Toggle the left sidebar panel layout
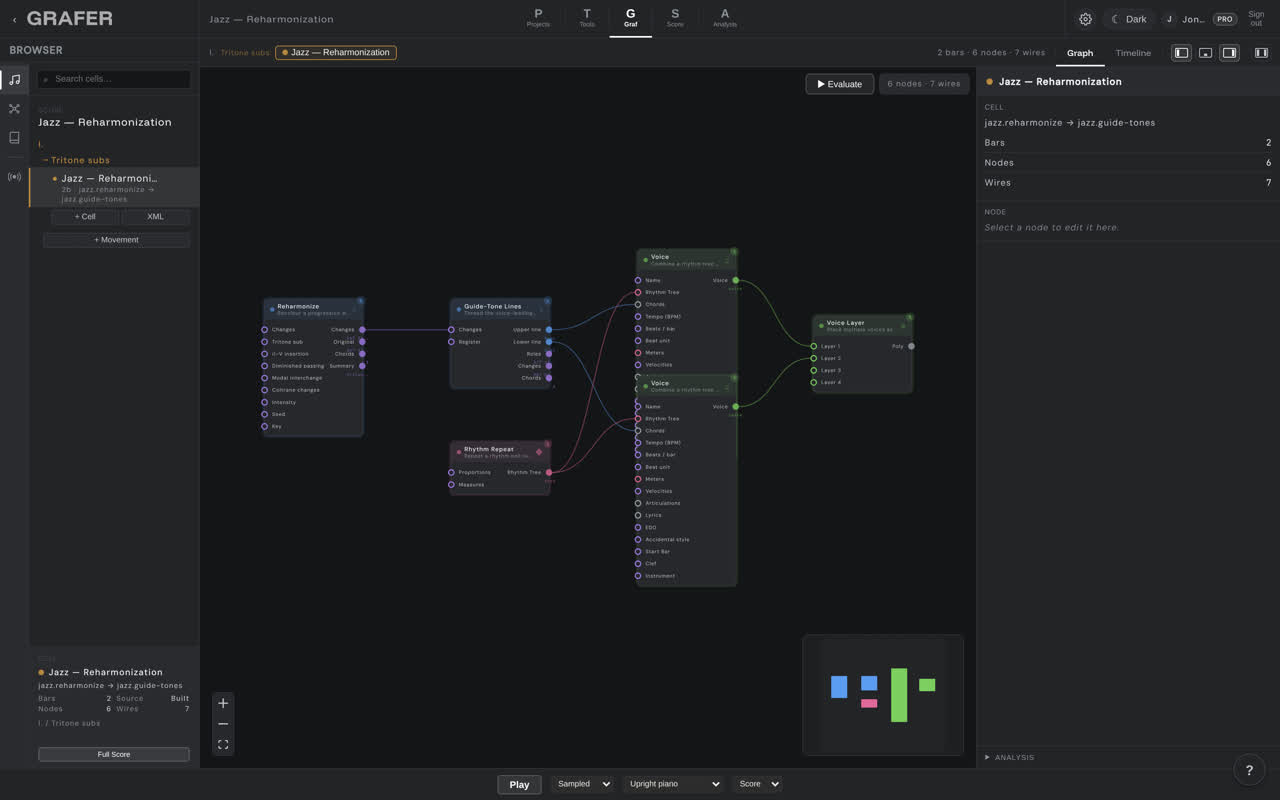Screen dimensions: 1280x800 pyautogui.click(x=1181, y=53)
